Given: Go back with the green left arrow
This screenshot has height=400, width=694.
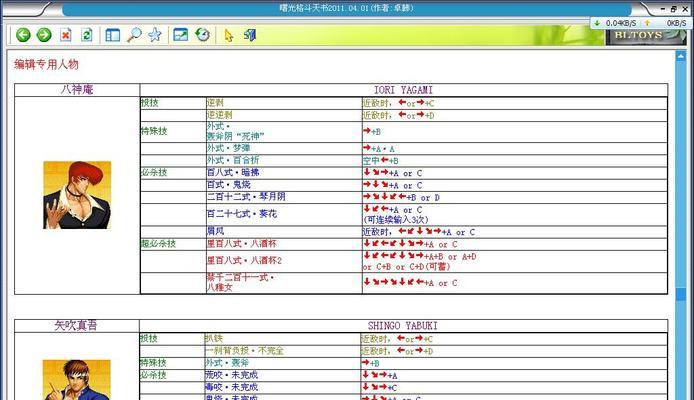Looking at the screenshot, I should [23, 35].
